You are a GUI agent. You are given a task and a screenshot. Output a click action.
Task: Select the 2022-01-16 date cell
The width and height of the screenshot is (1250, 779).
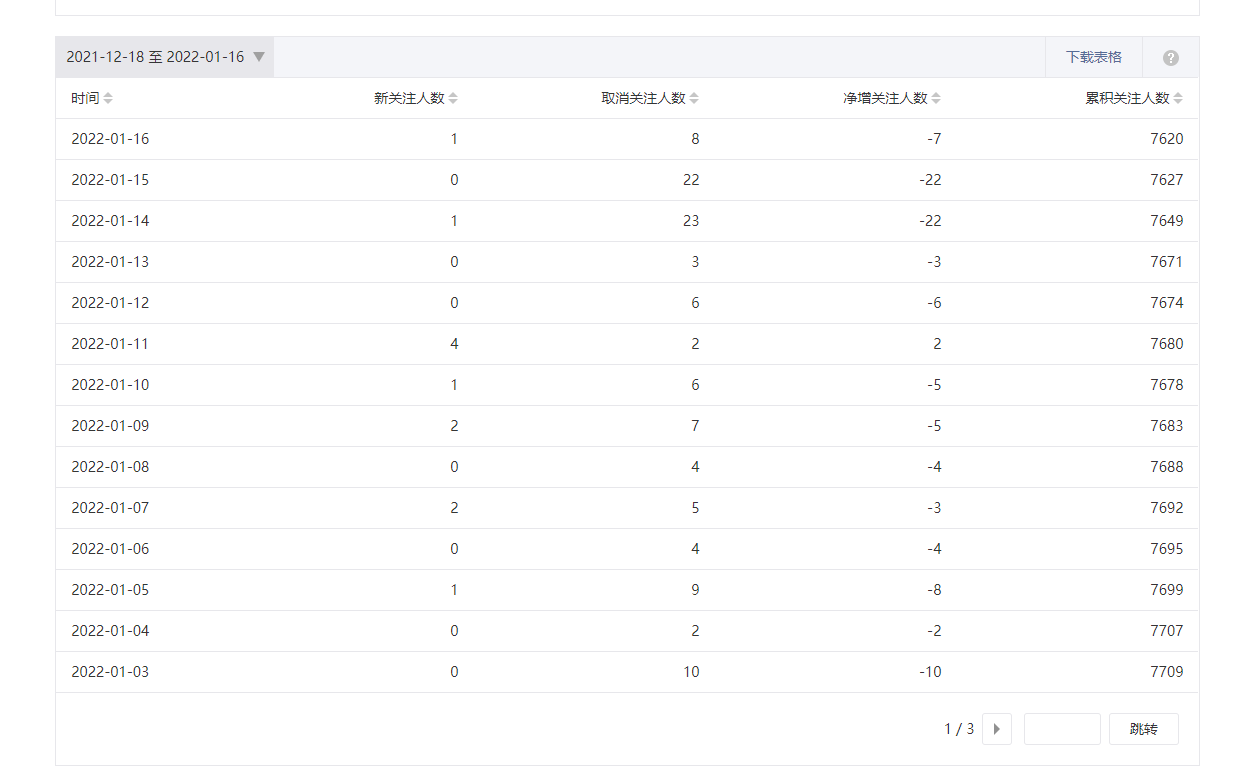tap(110, 139)
